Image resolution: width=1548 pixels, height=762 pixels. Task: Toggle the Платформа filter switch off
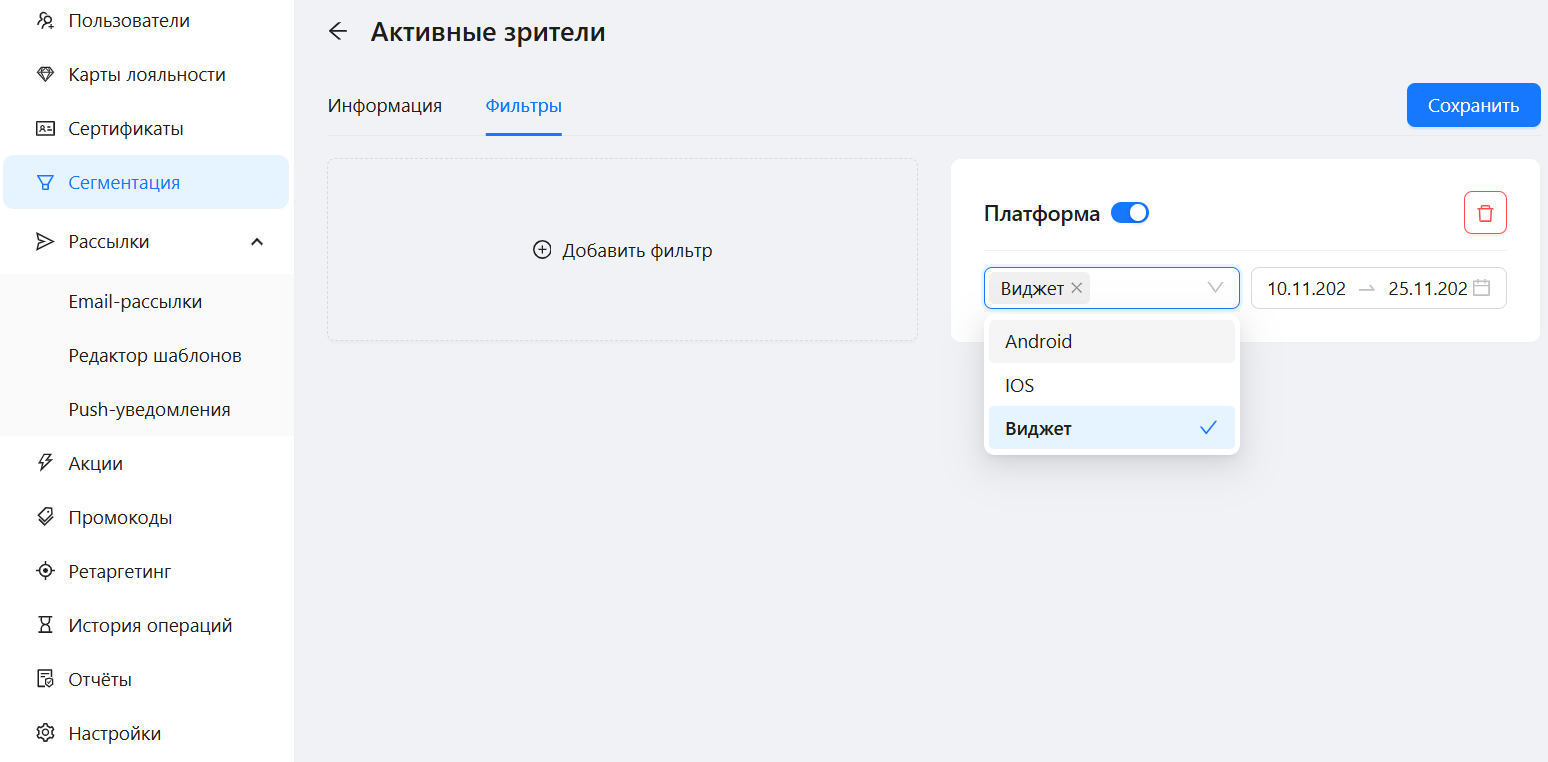click(x=1130, y=213)
